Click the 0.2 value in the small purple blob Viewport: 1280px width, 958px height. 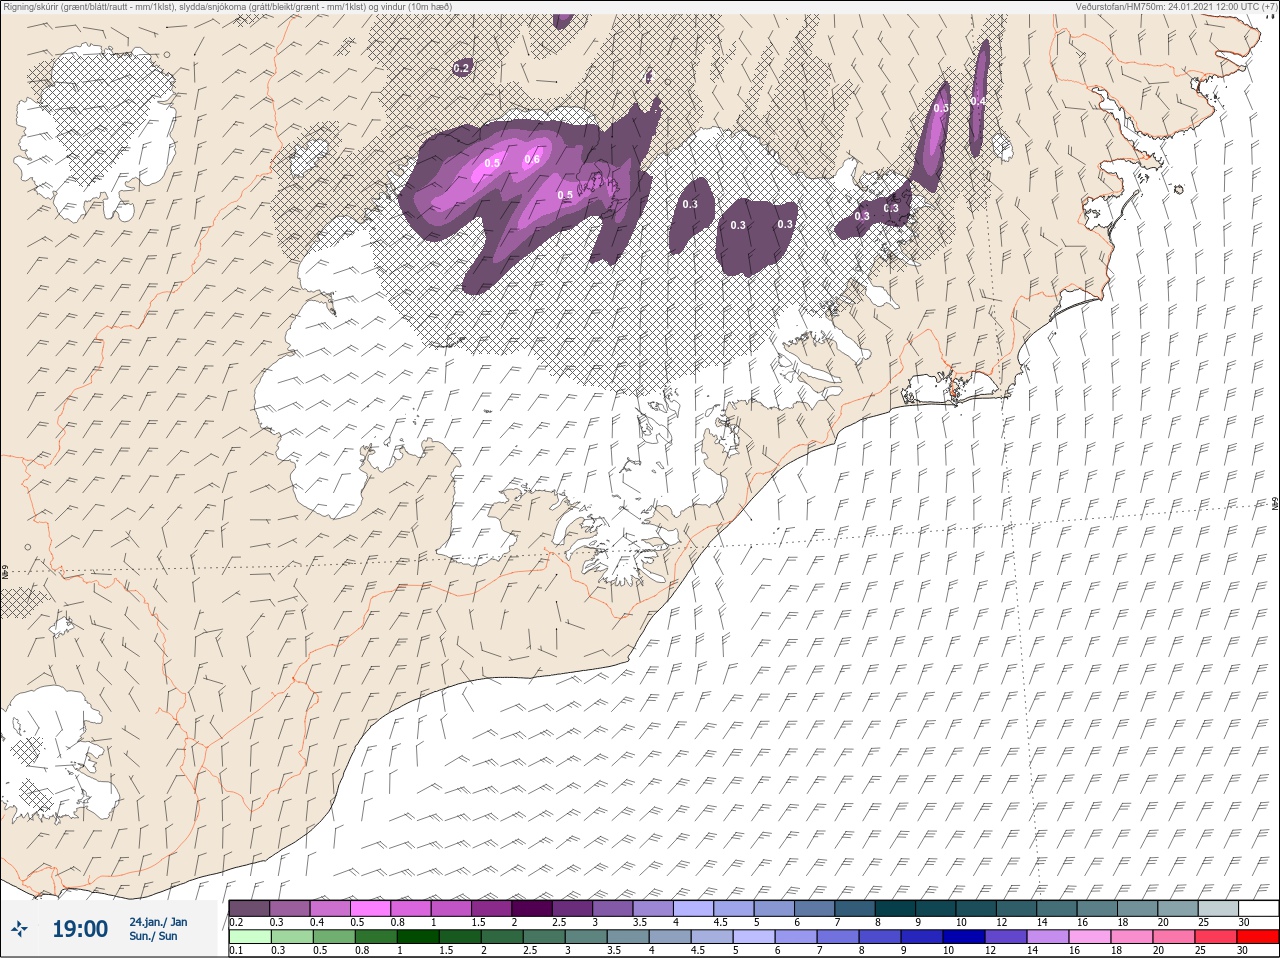click(461, 68)
